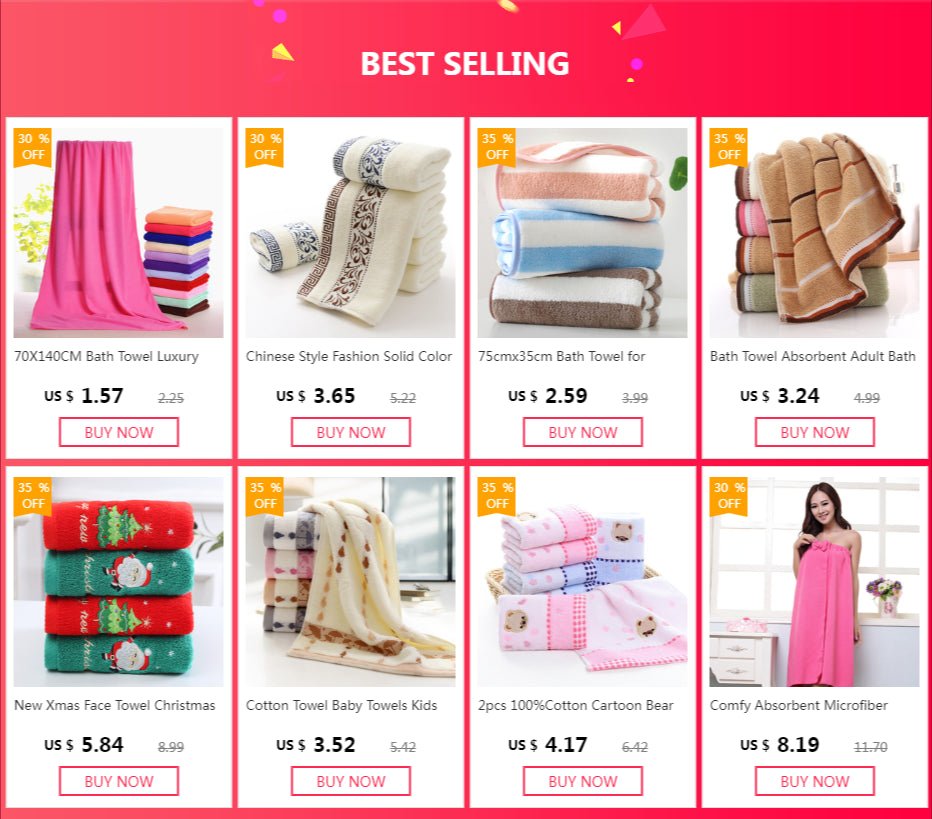Open the Cotton Towel Baby Towels Kids title
The width and height of the screenshot is (932, 819).
click(x=341, y=705)
